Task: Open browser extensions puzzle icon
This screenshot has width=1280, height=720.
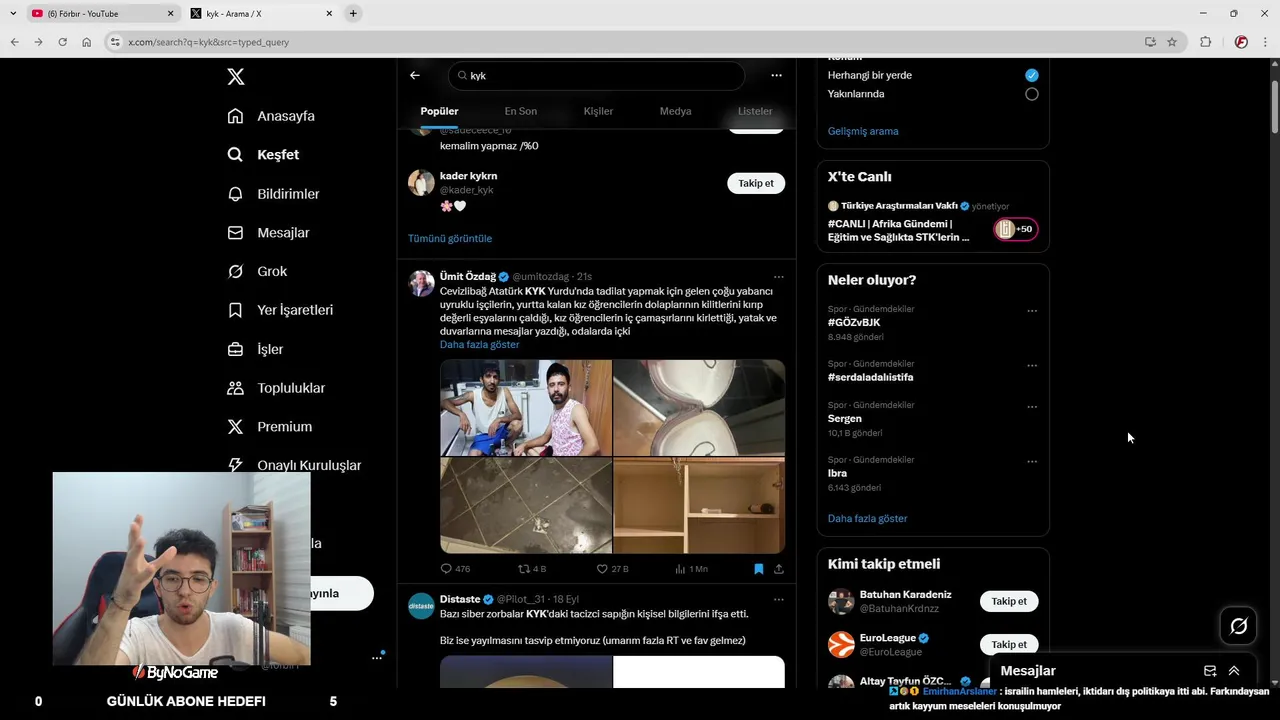Action: point(1205,42)
